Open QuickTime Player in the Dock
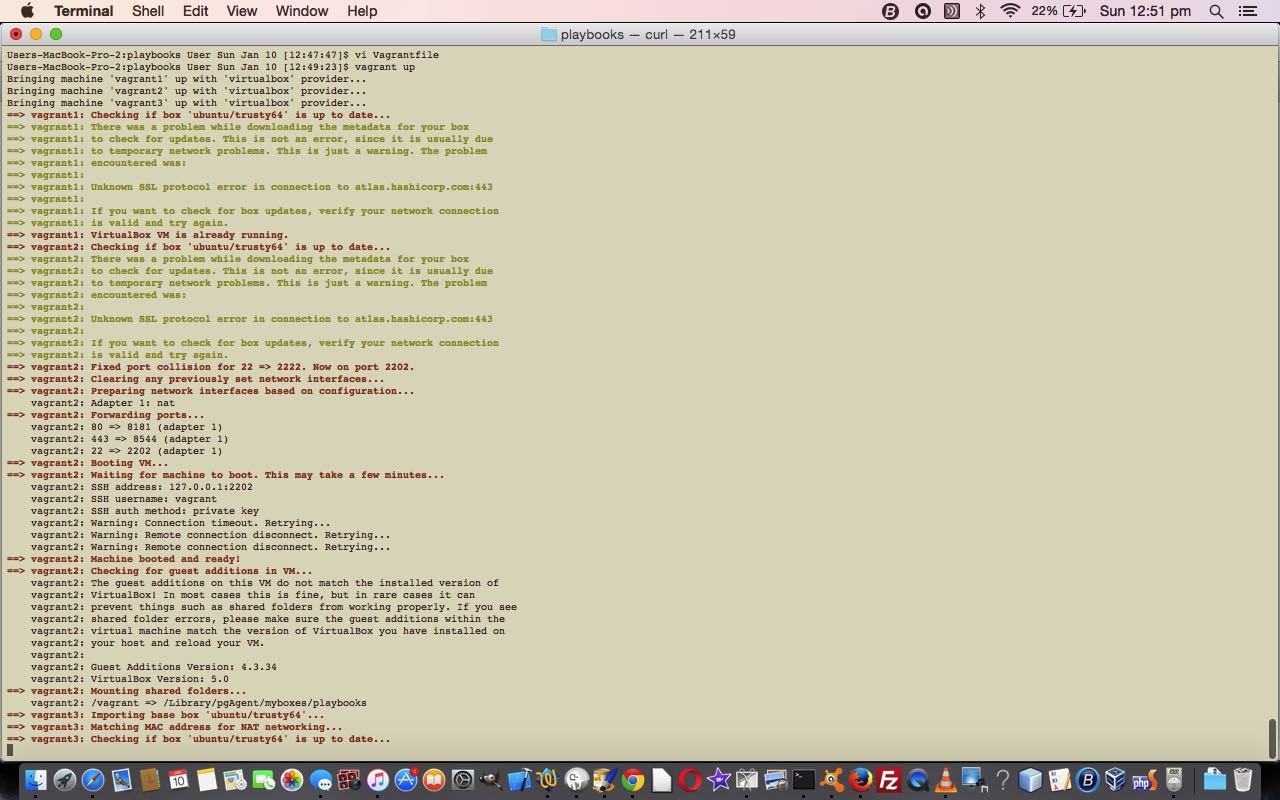This screenshot has width=1280, height=800. pos(917,780)
